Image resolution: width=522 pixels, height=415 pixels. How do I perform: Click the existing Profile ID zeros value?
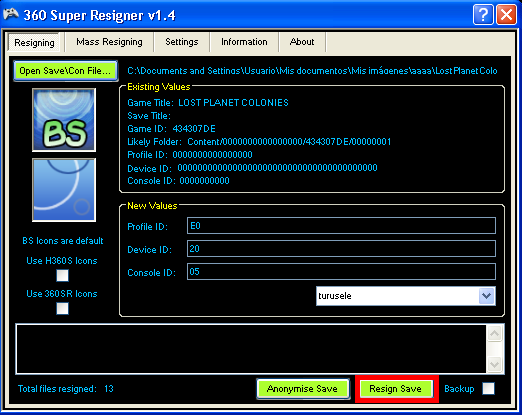[212, 155]
